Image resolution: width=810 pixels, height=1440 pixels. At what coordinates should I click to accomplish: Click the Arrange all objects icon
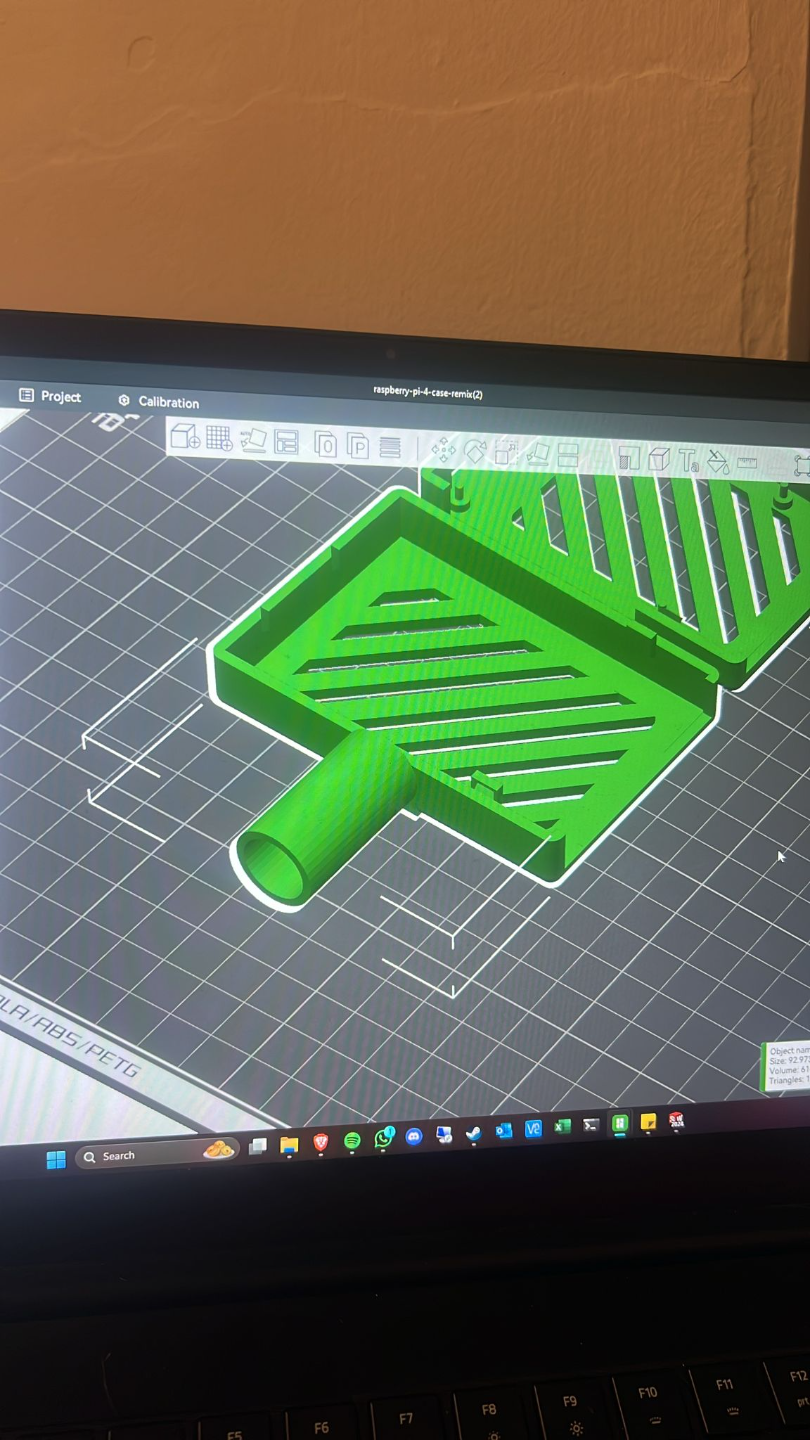coord(287,442)
